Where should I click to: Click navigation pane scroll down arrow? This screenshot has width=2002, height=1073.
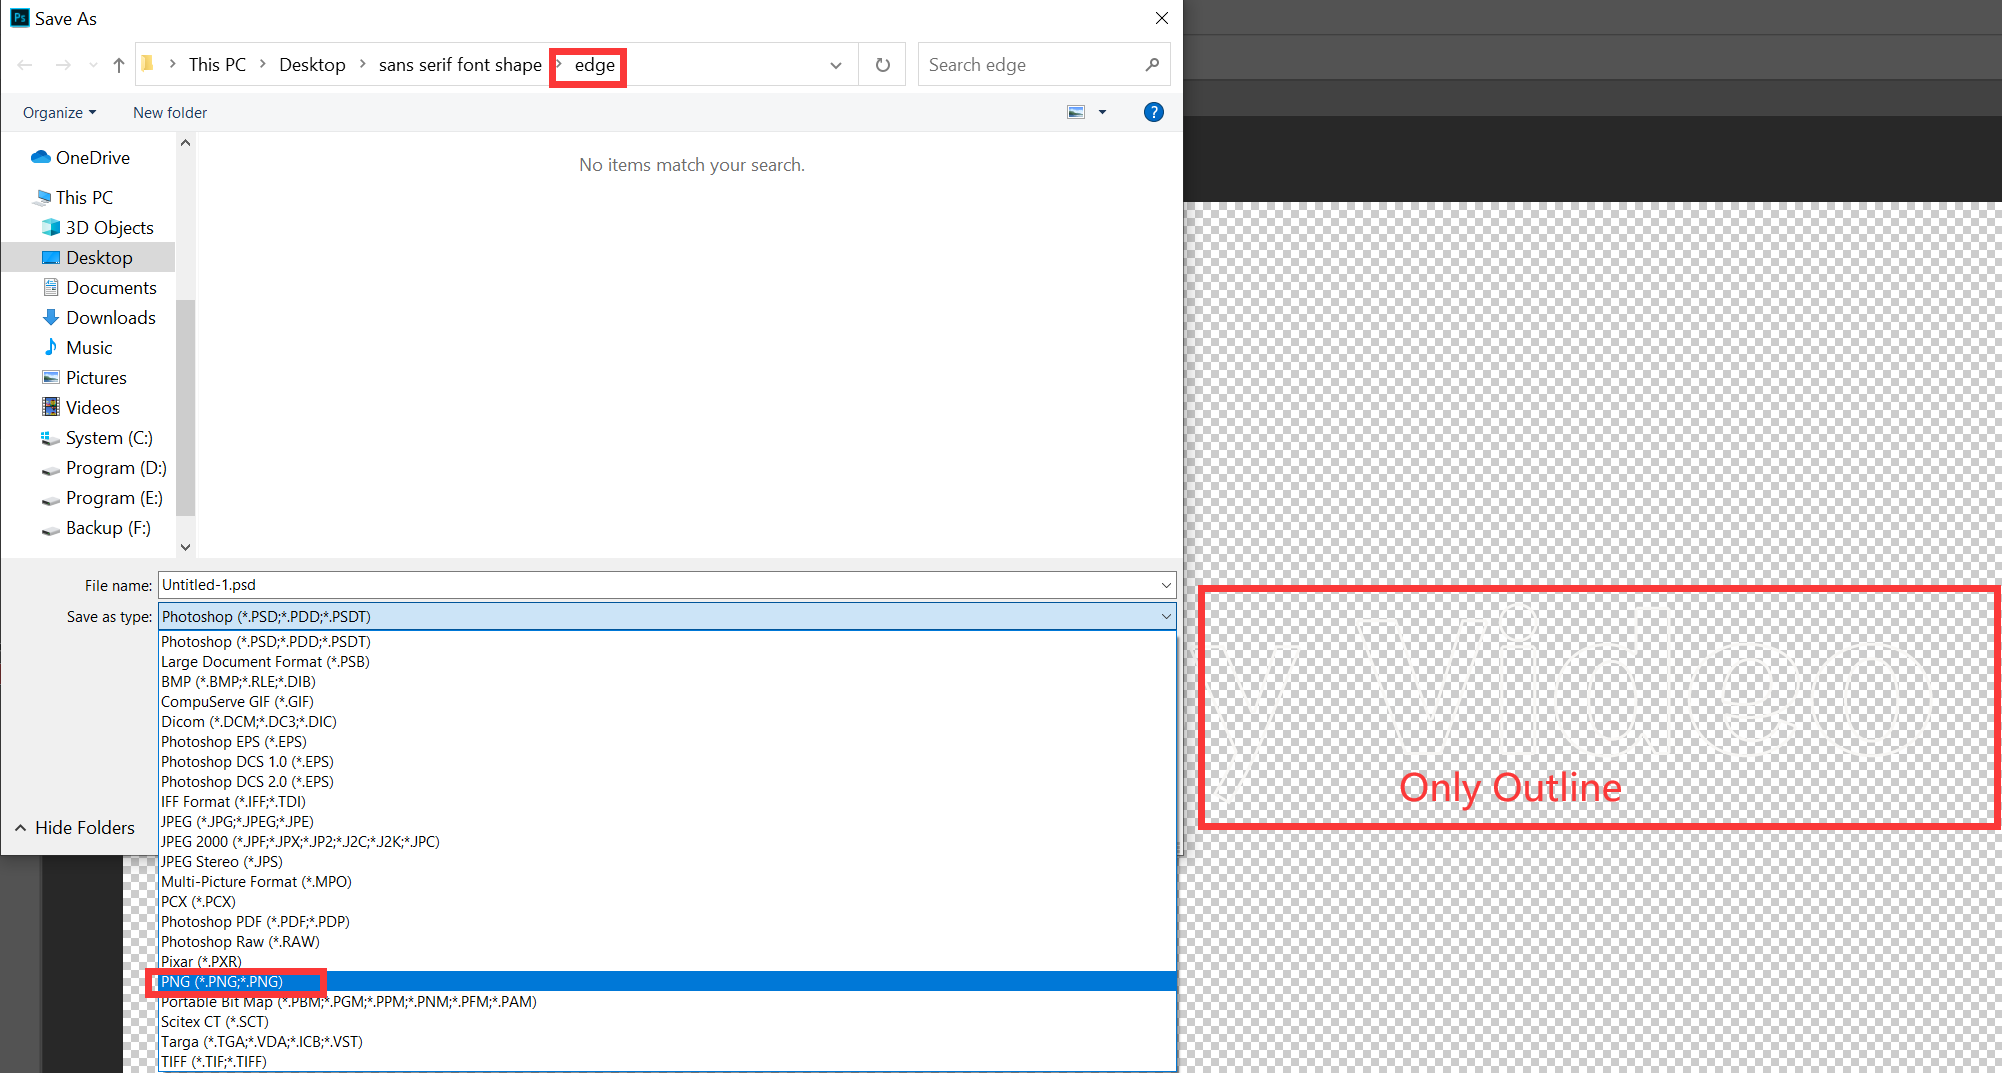pyautogui.click(x=185, y=547)
